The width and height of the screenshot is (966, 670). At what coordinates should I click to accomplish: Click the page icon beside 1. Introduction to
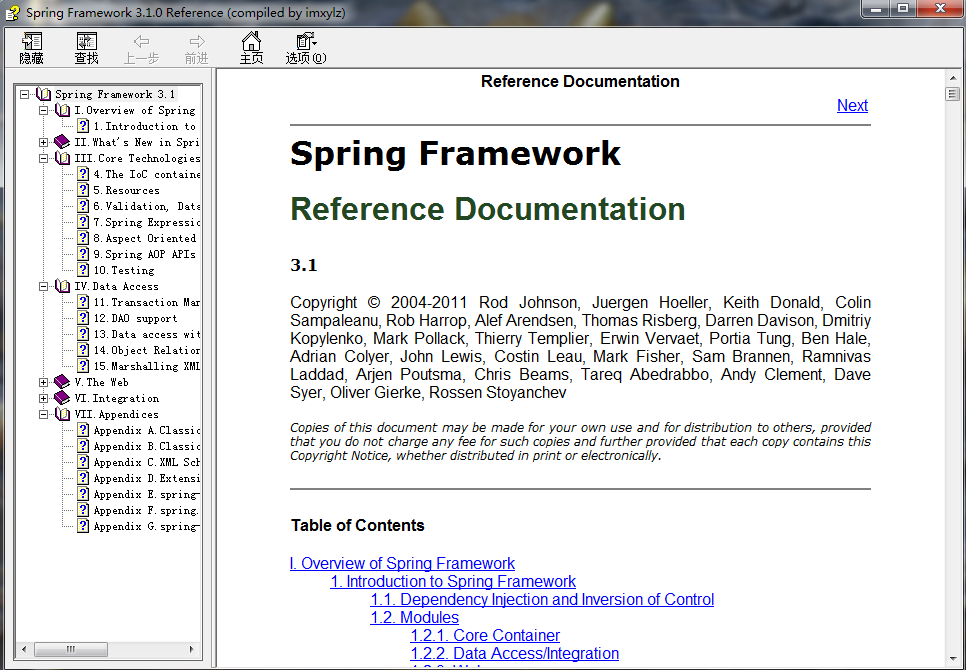(83, 126)
